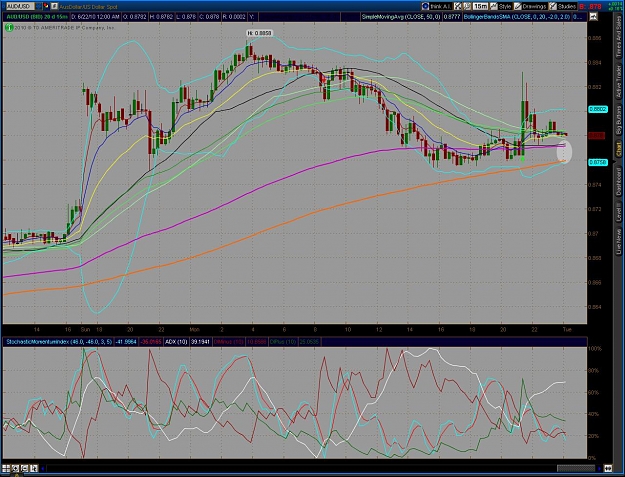This screenshot has height=477, width=625.
Task: Click the grid layout icon at bottom left
Action: tap(6, 468)
